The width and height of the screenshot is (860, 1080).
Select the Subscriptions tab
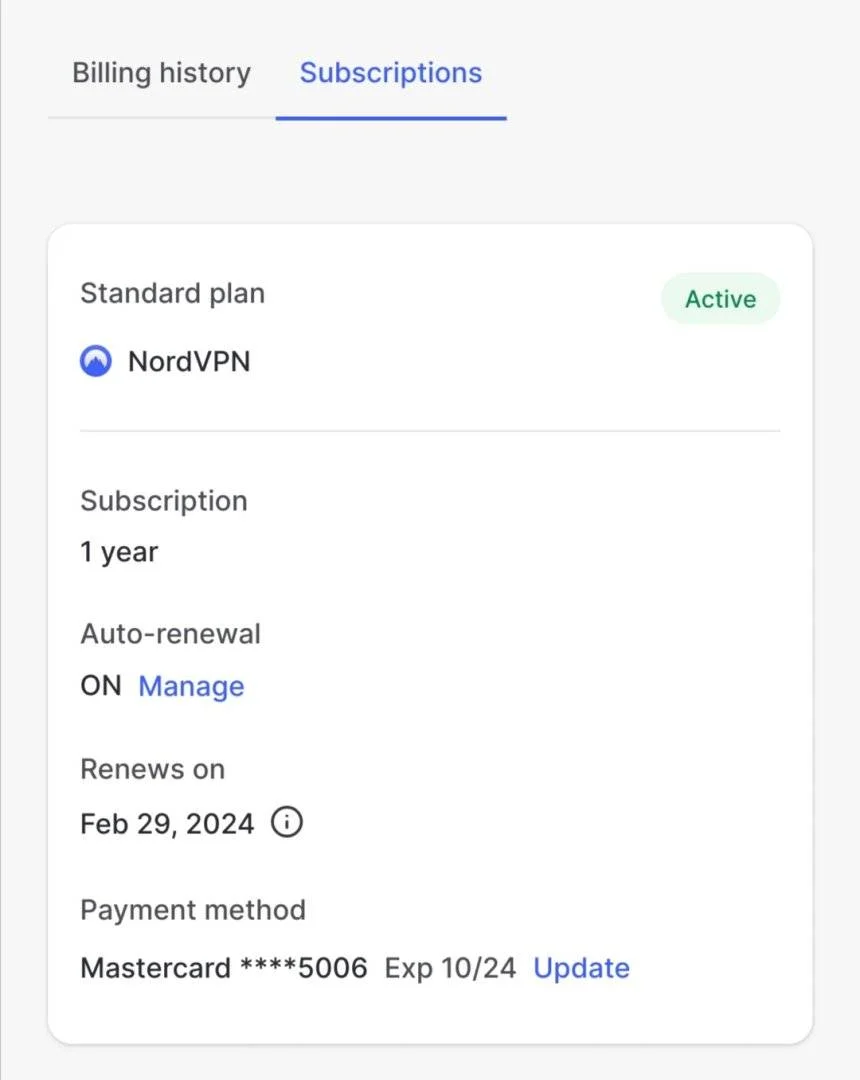390,73
